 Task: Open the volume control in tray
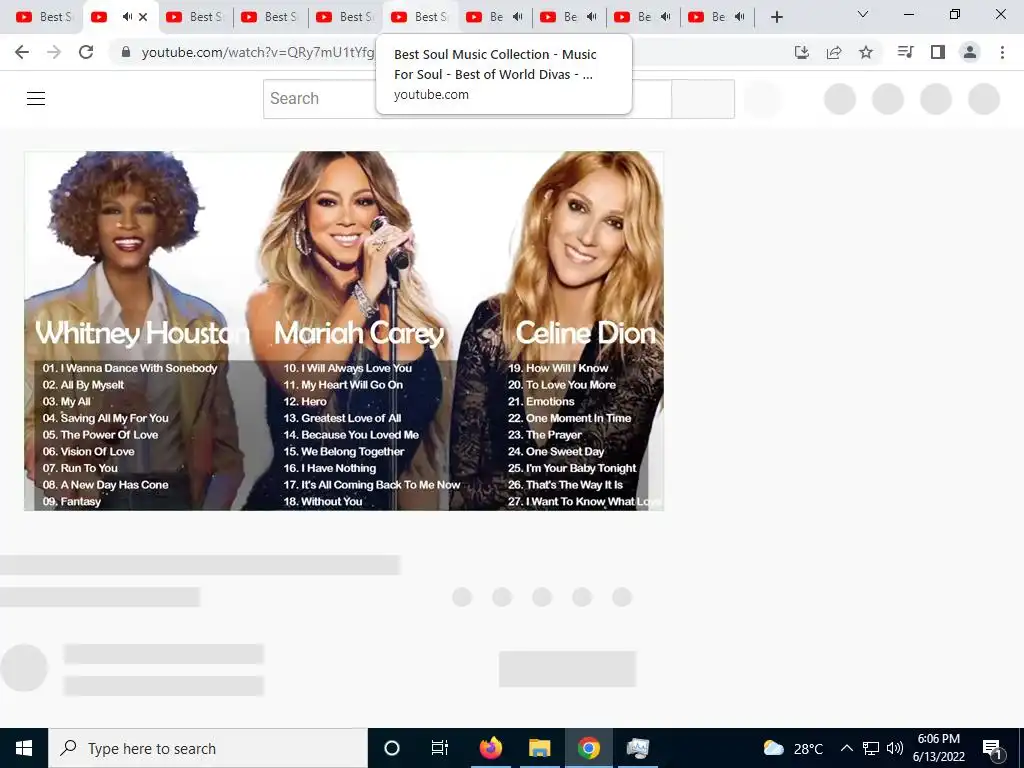895,748
